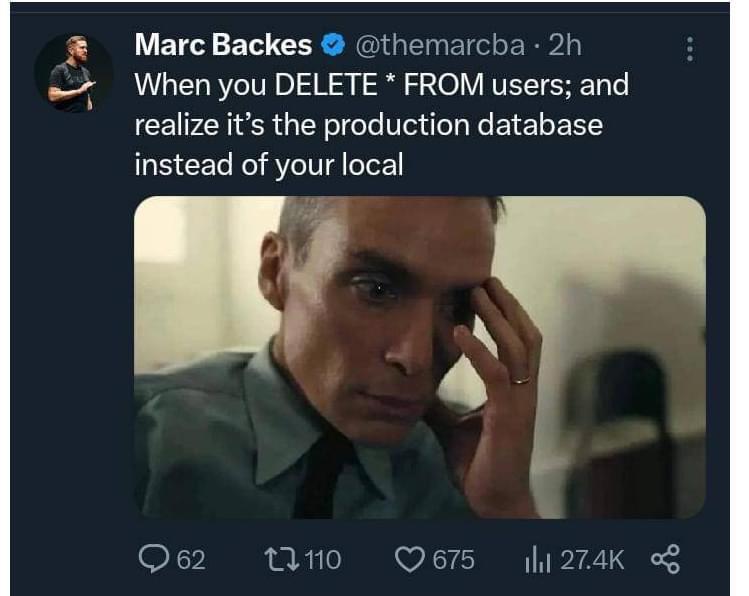
Task: Open the three-dot more options menu
Action: pos(688,48)
